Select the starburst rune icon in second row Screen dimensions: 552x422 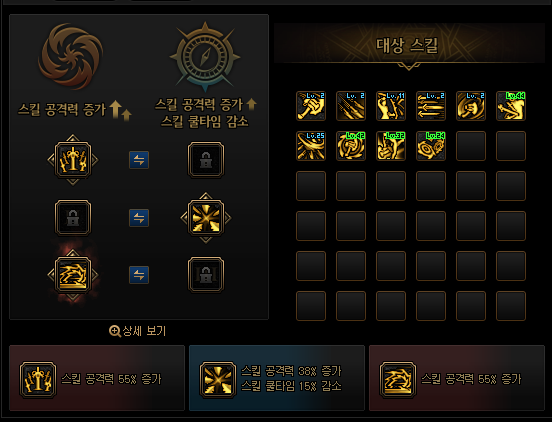[206, 218]
